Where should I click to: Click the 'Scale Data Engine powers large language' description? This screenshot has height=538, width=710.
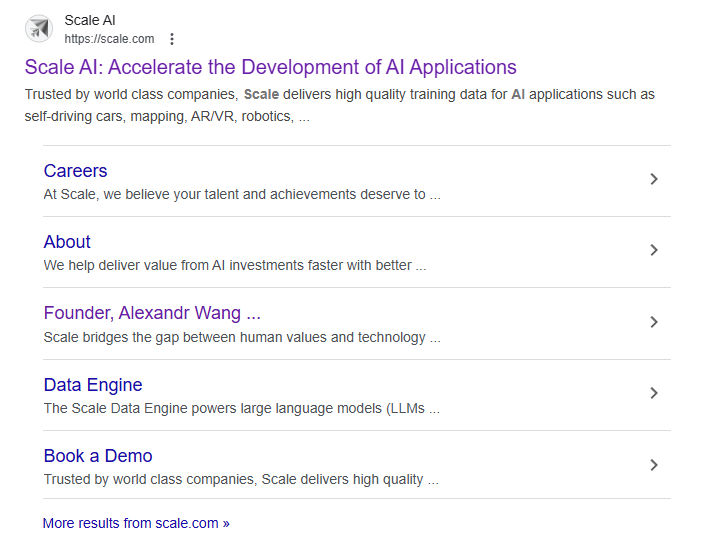click(x=241, y=408)
